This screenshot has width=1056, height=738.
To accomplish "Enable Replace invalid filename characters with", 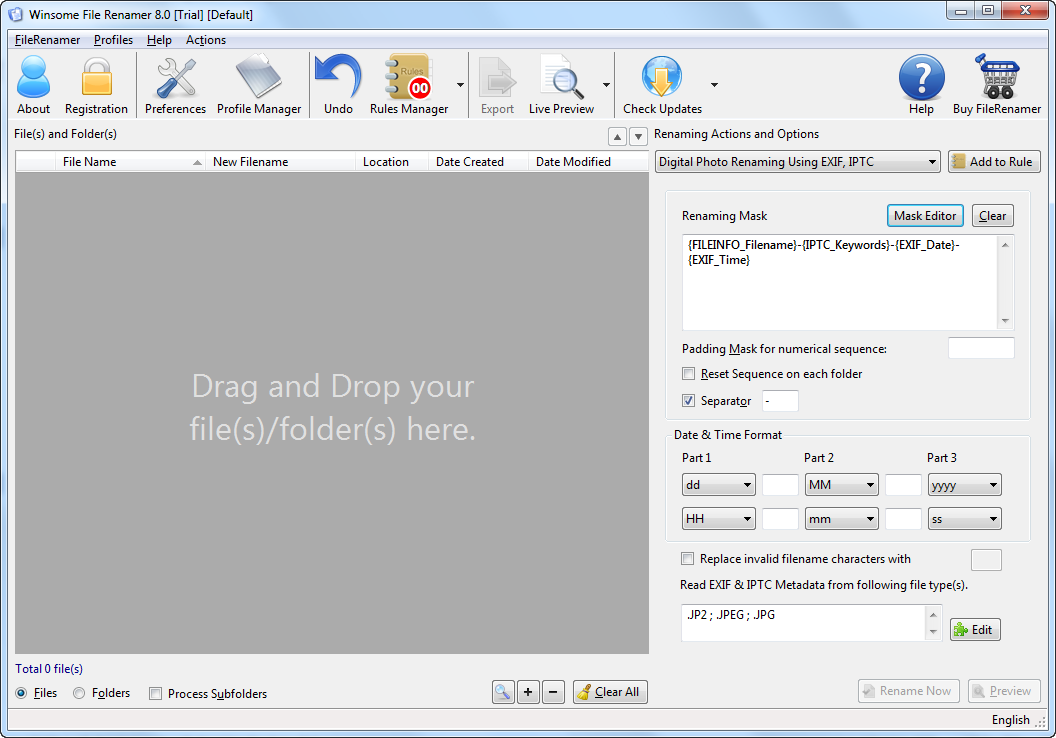I will [x=688, y=559].
